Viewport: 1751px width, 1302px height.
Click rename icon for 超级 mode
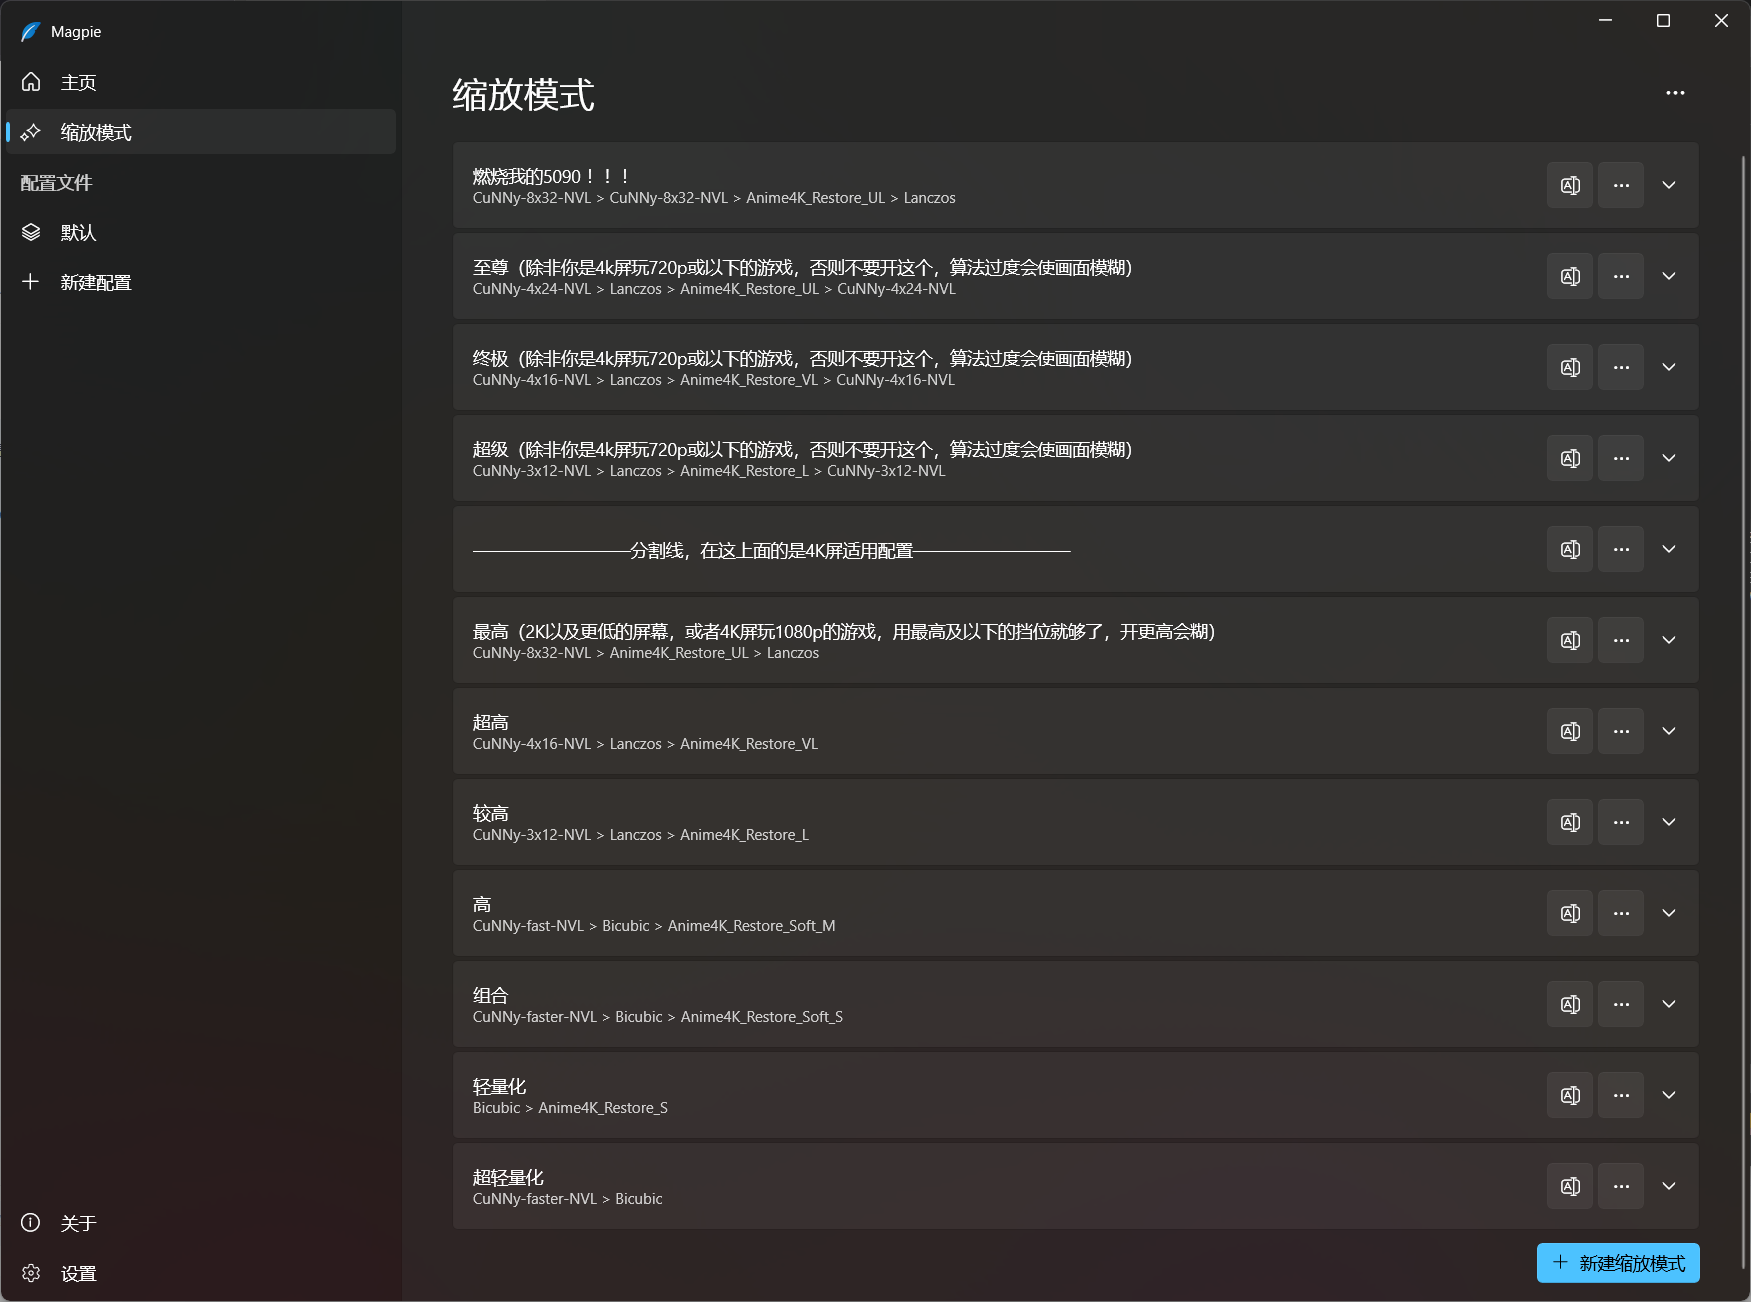tap(1570, 458)
